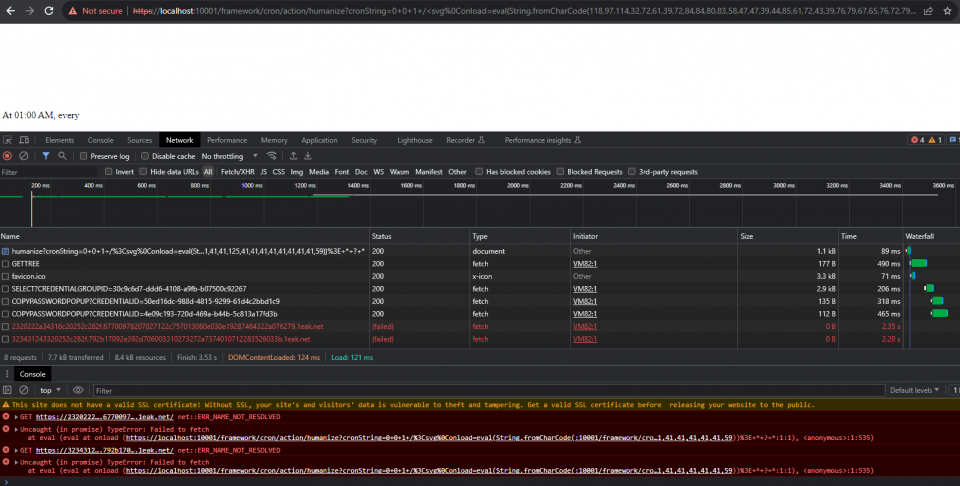Open https://2320222 link in console error

[x=105, y=417]
